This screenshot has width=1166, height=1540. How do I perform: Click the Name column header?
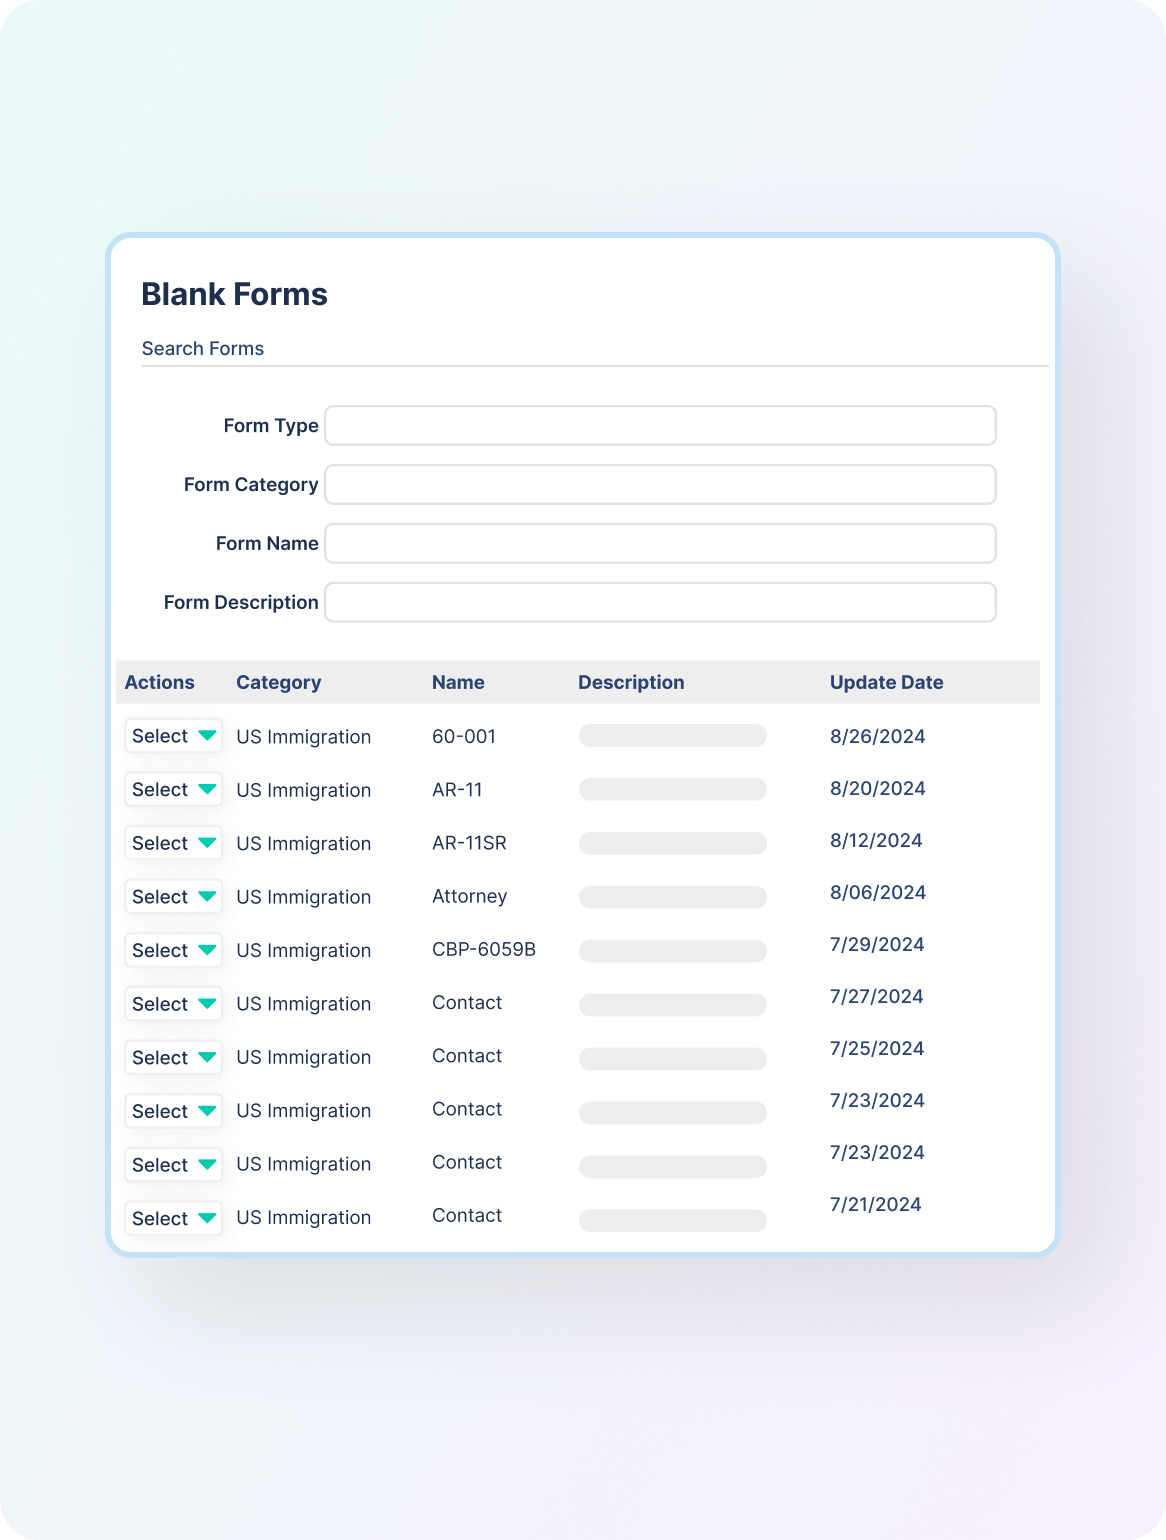pyautogui.click(x=457, y=682)
